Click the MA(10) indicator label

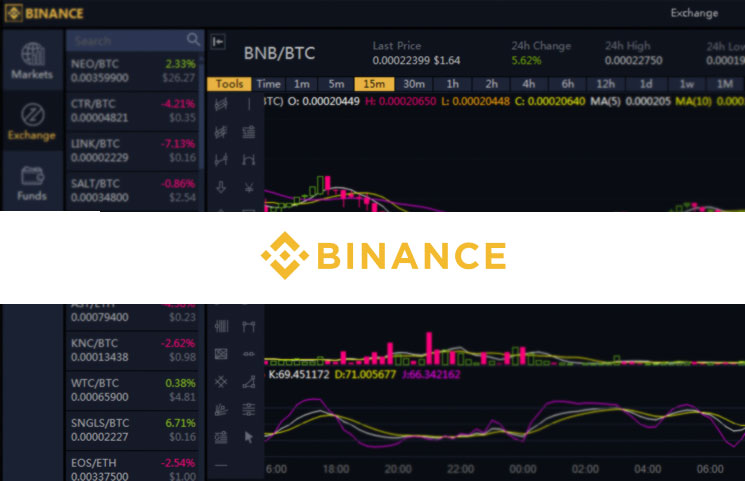click(x=692, y=102)
